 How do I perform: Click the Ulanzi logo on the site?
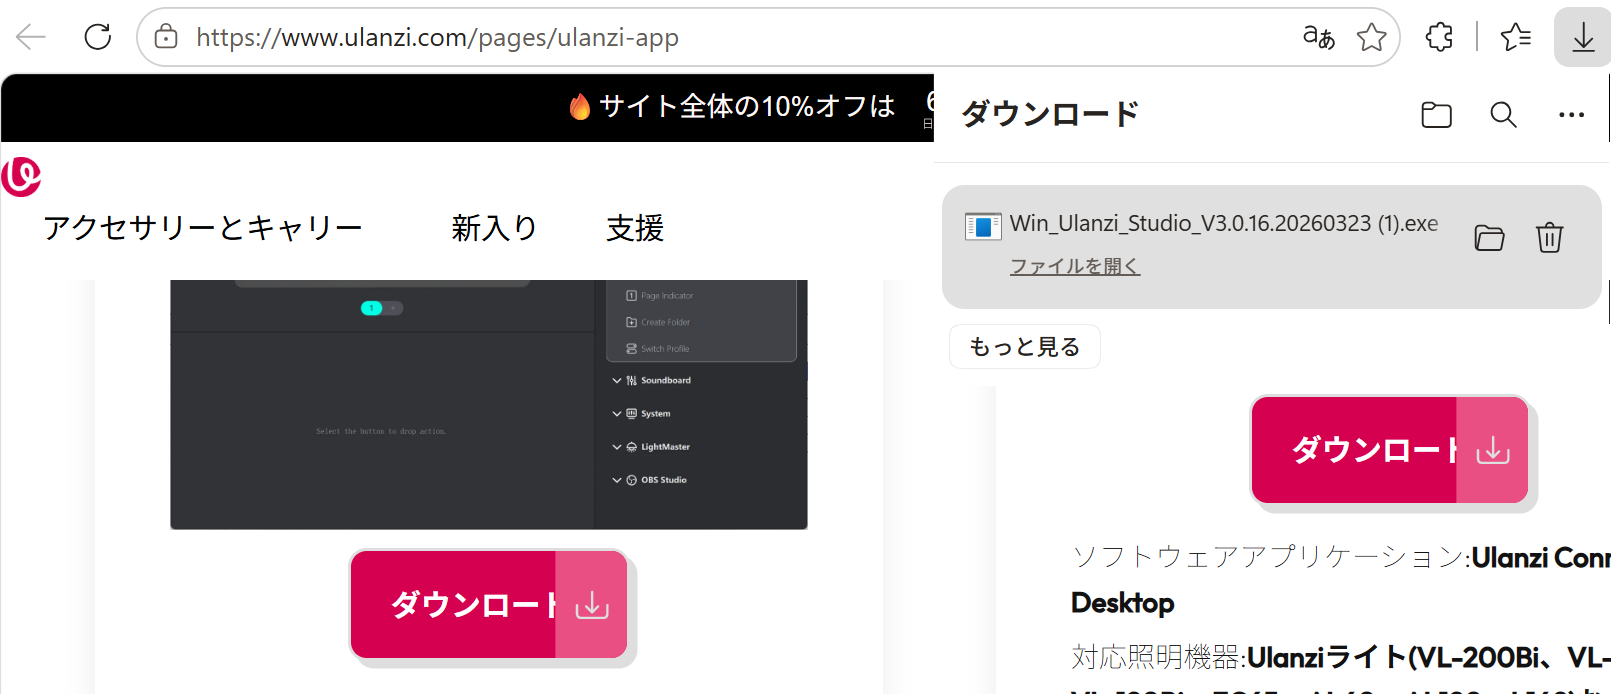[x=21, y=176]
